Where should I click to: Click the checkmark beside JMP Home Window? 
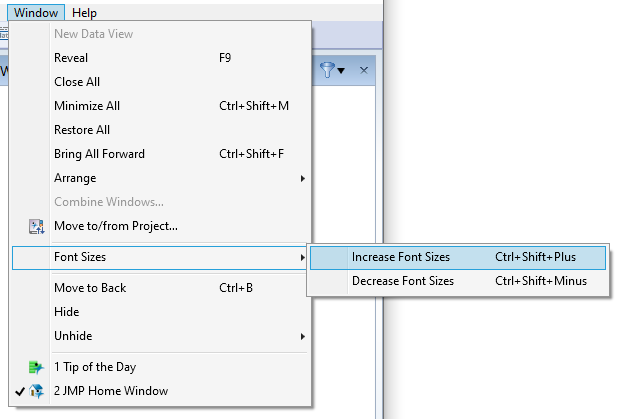coord(21,391)
